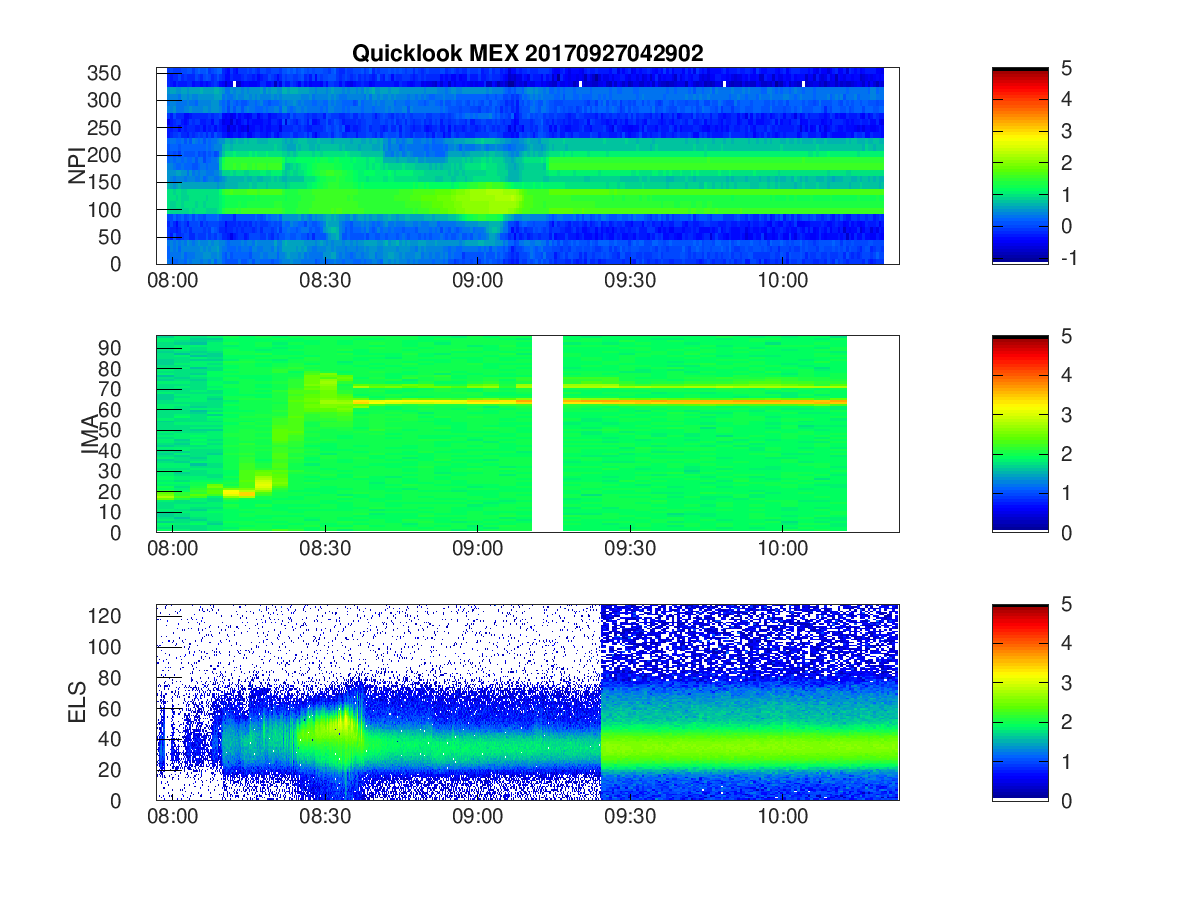Click the 08:00 time label under ELS panel
Screen dimensions: 1200x900
coord(172,817)
